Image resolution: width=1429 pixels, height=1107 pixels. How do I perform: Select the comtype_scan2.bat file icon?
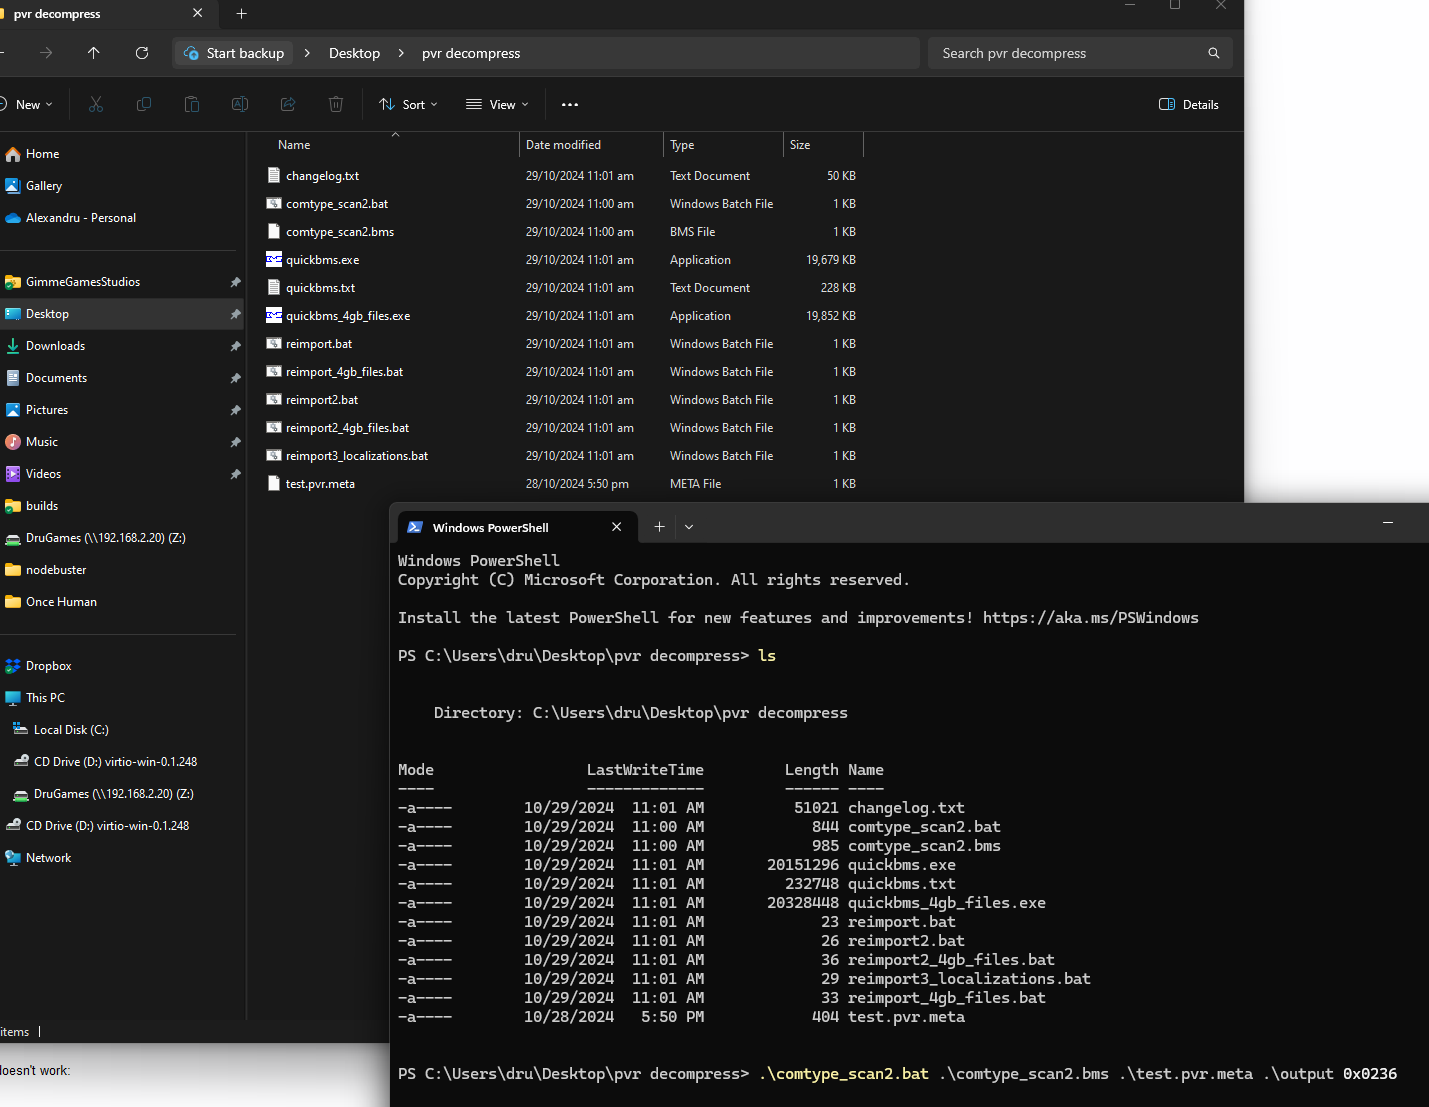tap(274, 203)
